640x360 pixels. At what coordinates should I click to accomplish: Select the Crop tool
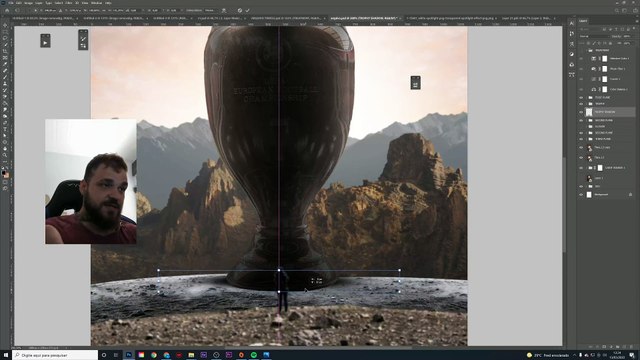coord(5,51)
